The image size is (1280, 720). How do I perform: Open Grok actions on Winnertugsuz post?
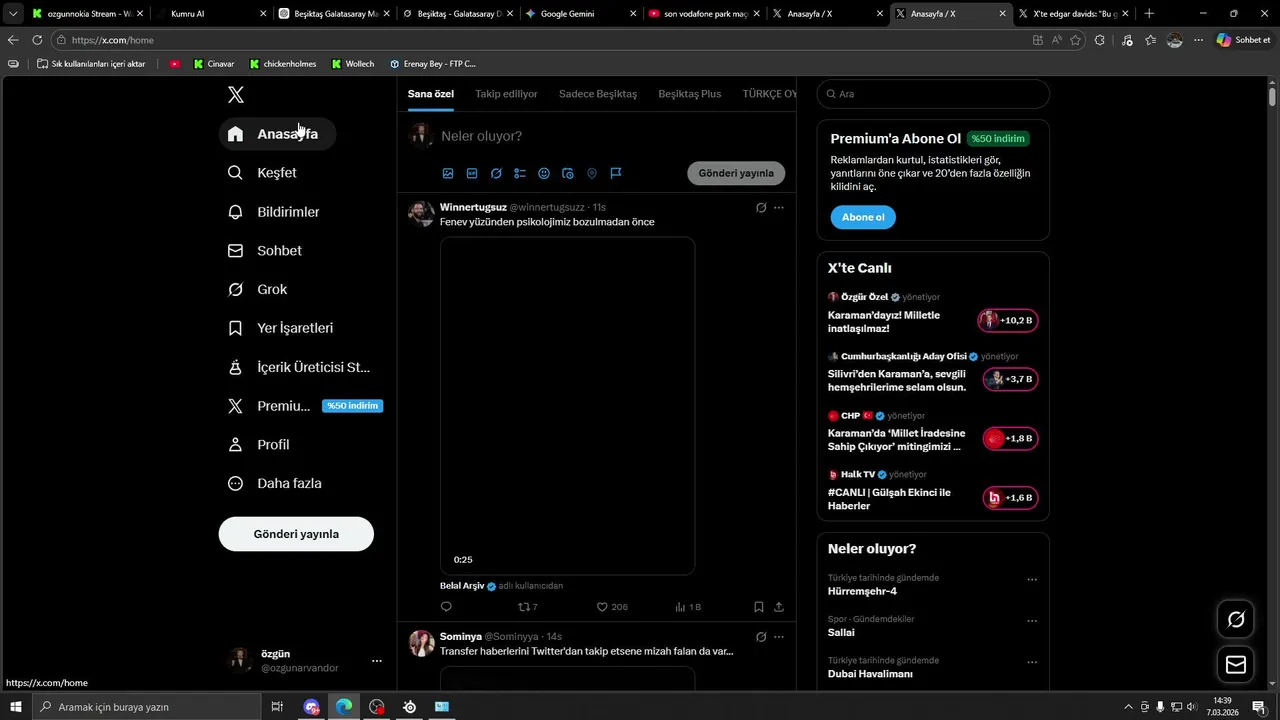point(761,208)
